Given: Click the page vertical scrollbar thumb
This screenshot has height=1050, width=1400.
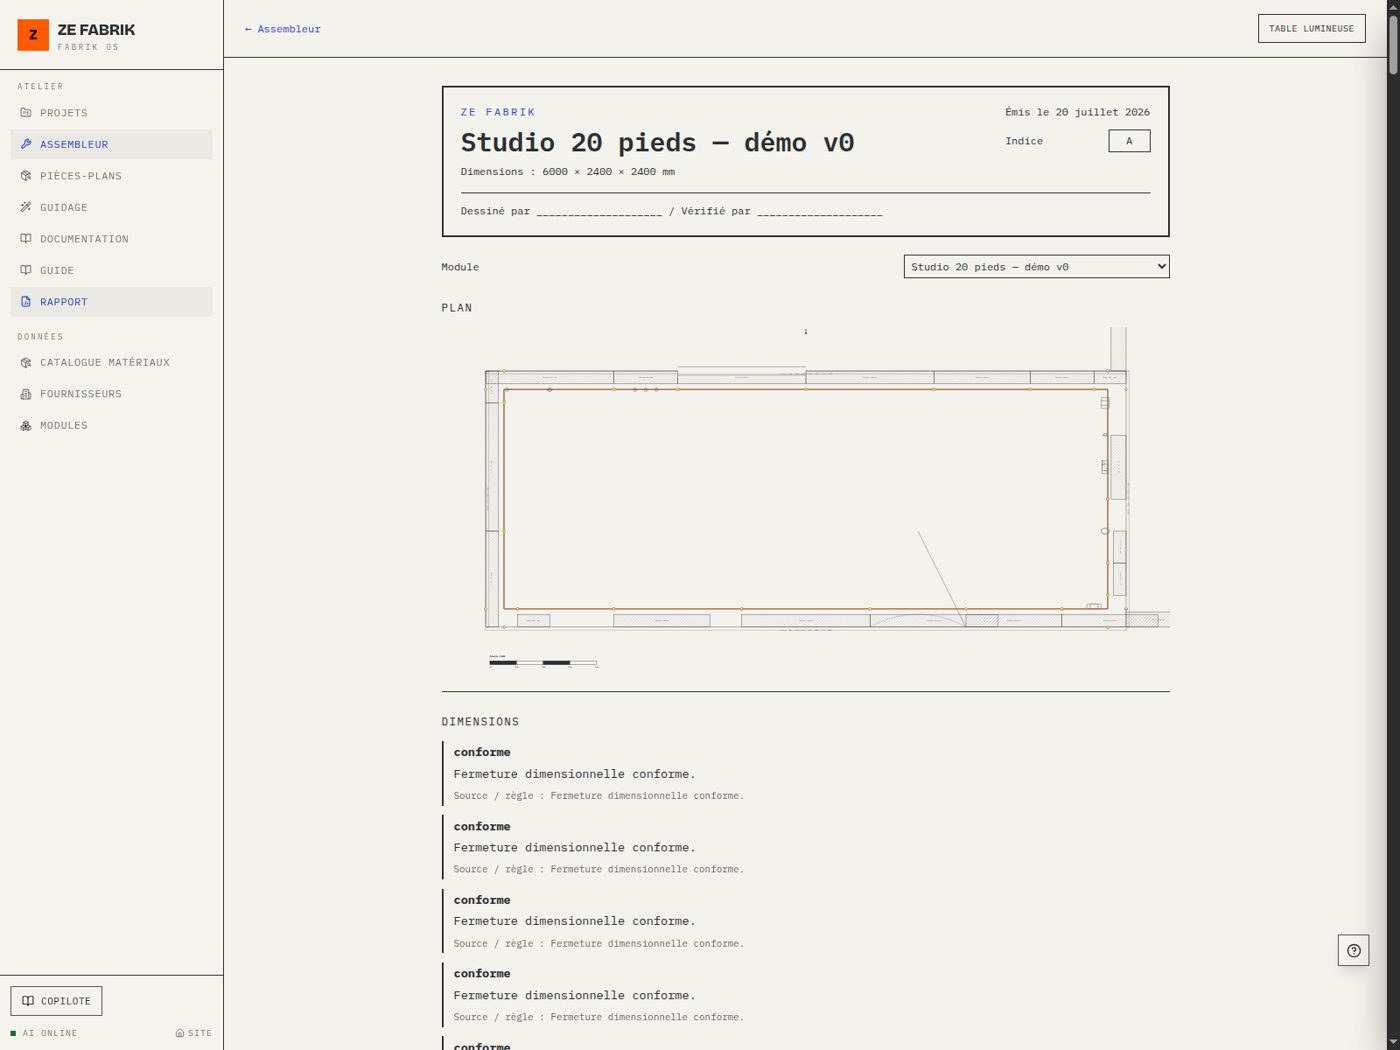Looking at the screenshot, I should (1393, 43).
